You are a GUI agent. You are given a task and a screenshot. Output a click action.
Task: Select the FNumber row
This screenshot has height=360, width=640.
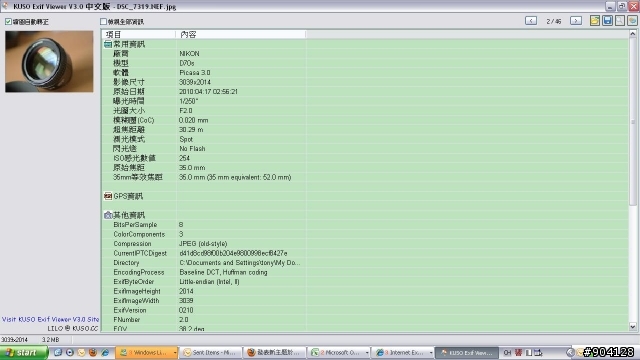pos(365,320)
